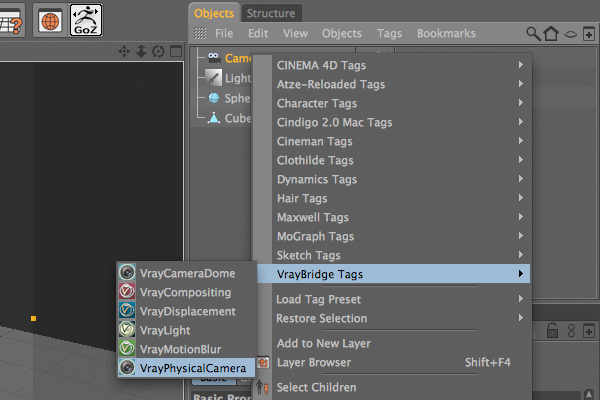Click the GoZ toolbar icon
The width and height of the screenshot is (600, 400).
pyautogui.click(x=86, y=20)
